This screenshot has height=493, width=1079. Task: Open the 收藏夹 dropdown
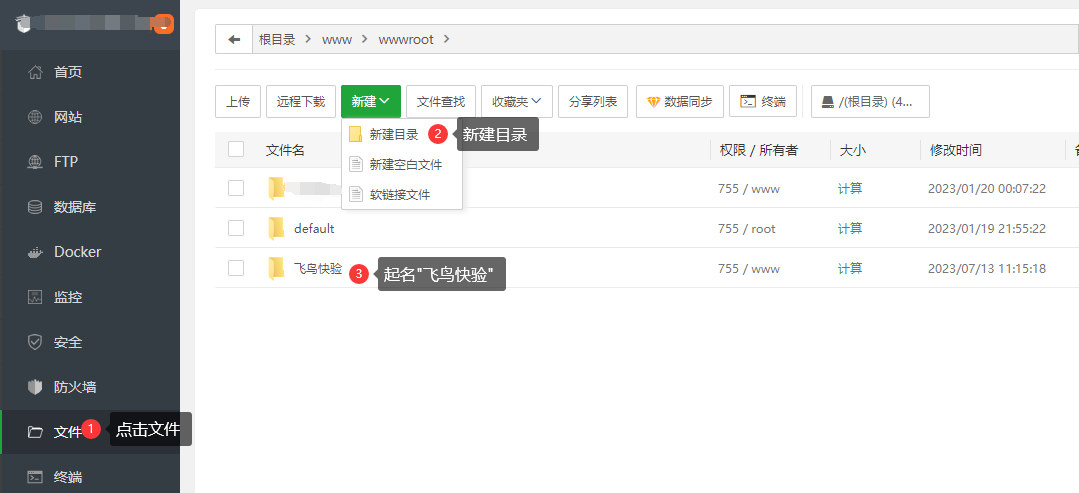click(x=516, y=101)
